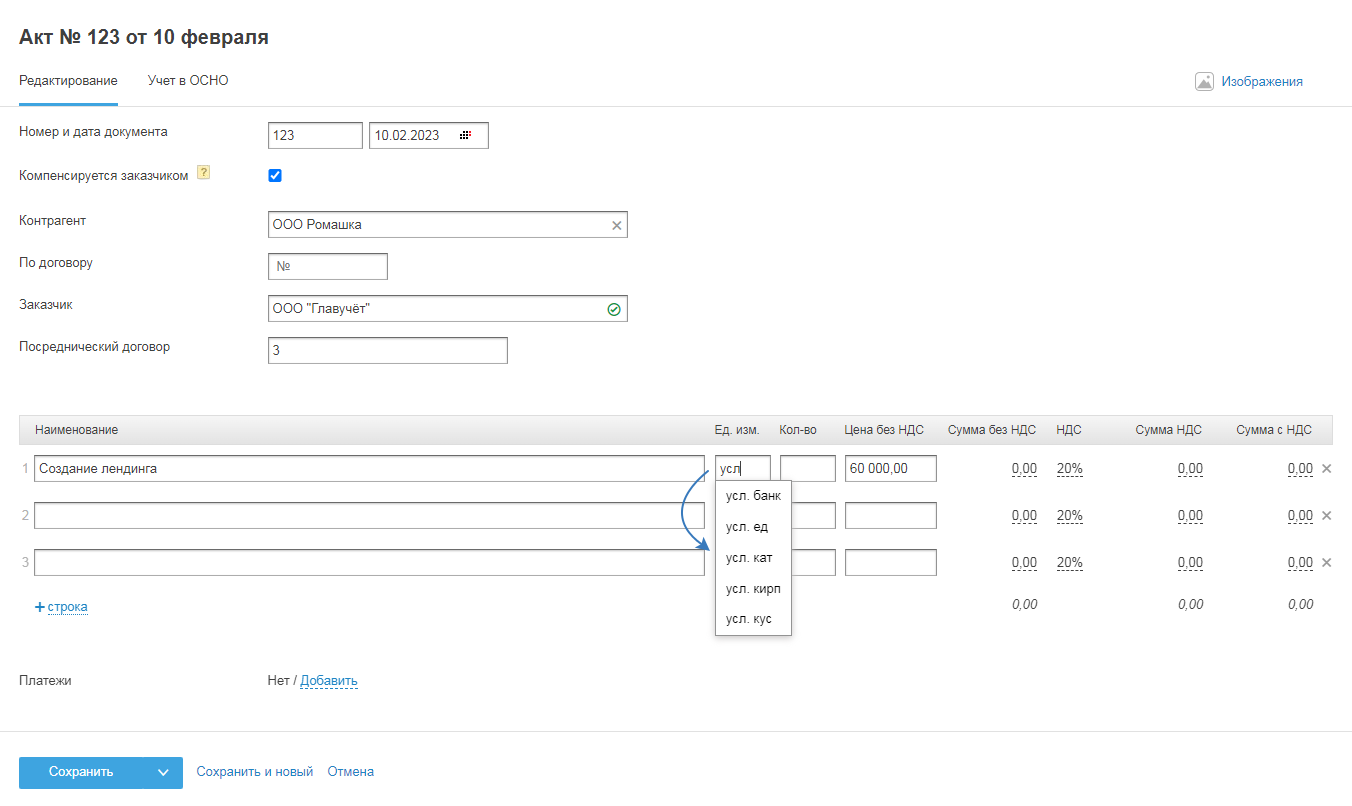1352x806 pixels.
Task: Open the 20% НДС rate in row one
Action: click(1069, 468)
